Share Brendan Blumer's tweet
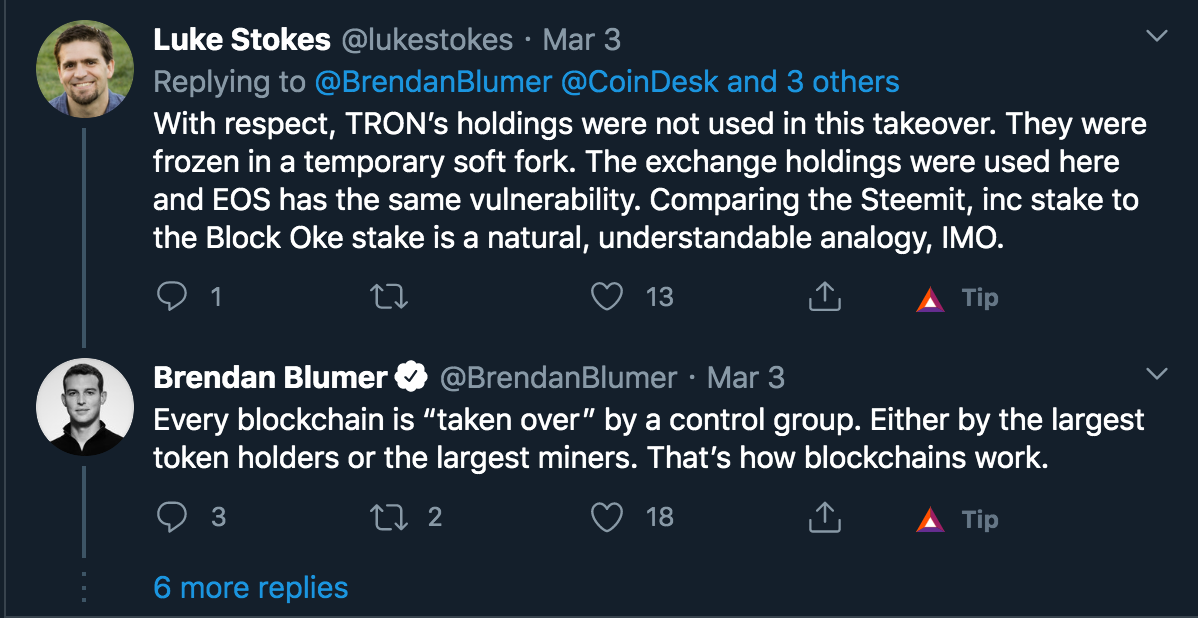The height and width of the screenshot is (618, 1198). (x=824, y=518)
